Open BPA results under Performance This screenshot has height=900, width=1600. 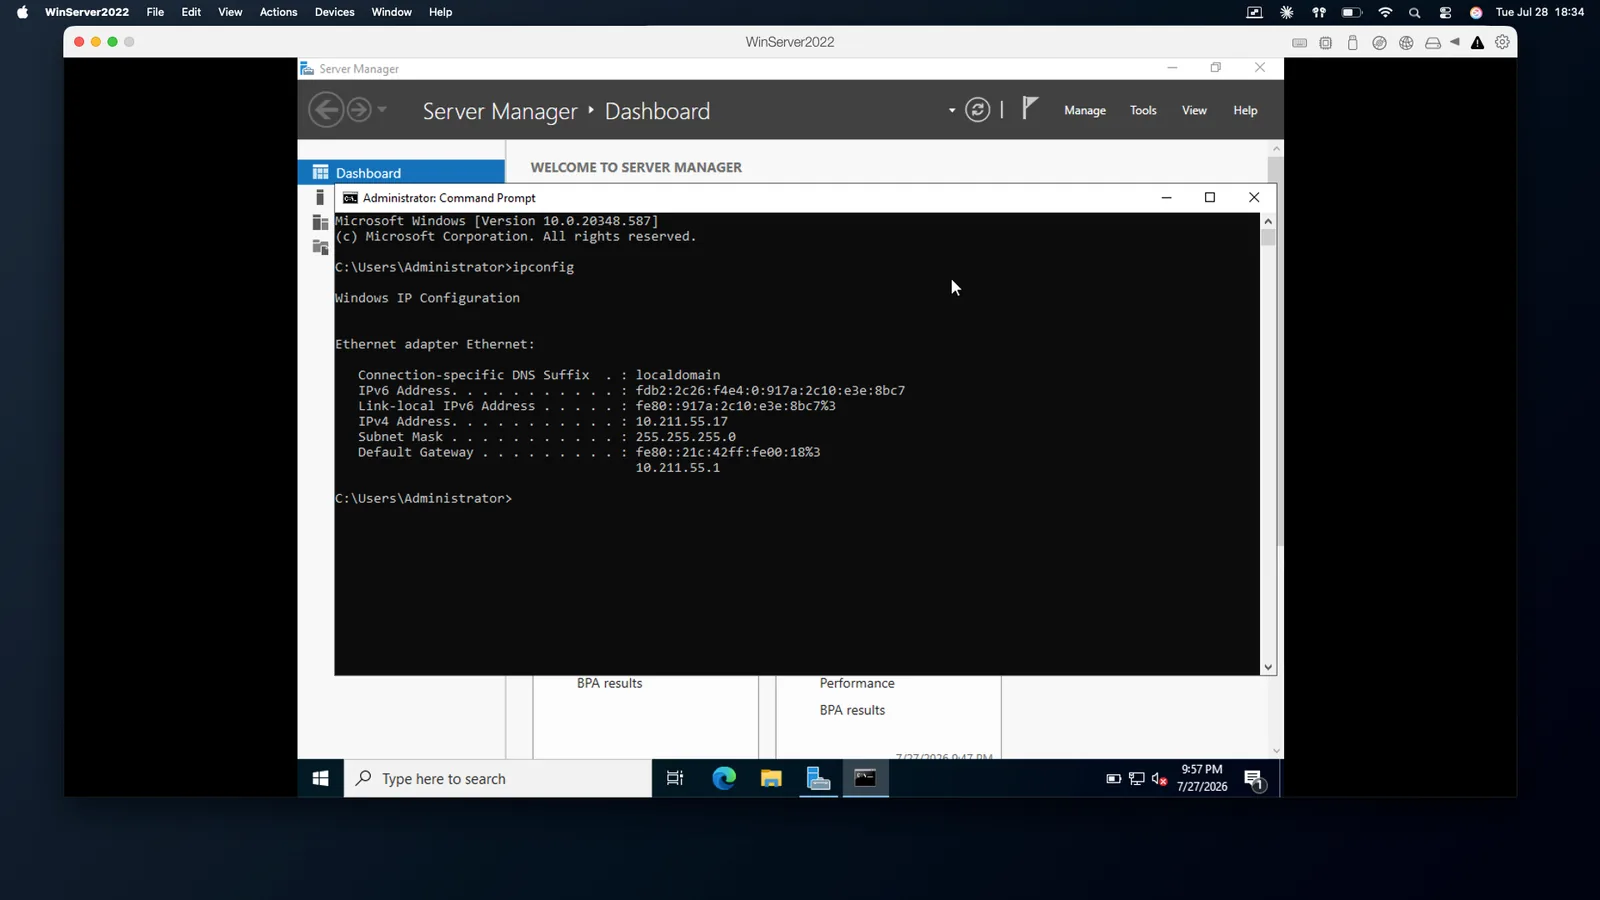[x=852, y=710]
